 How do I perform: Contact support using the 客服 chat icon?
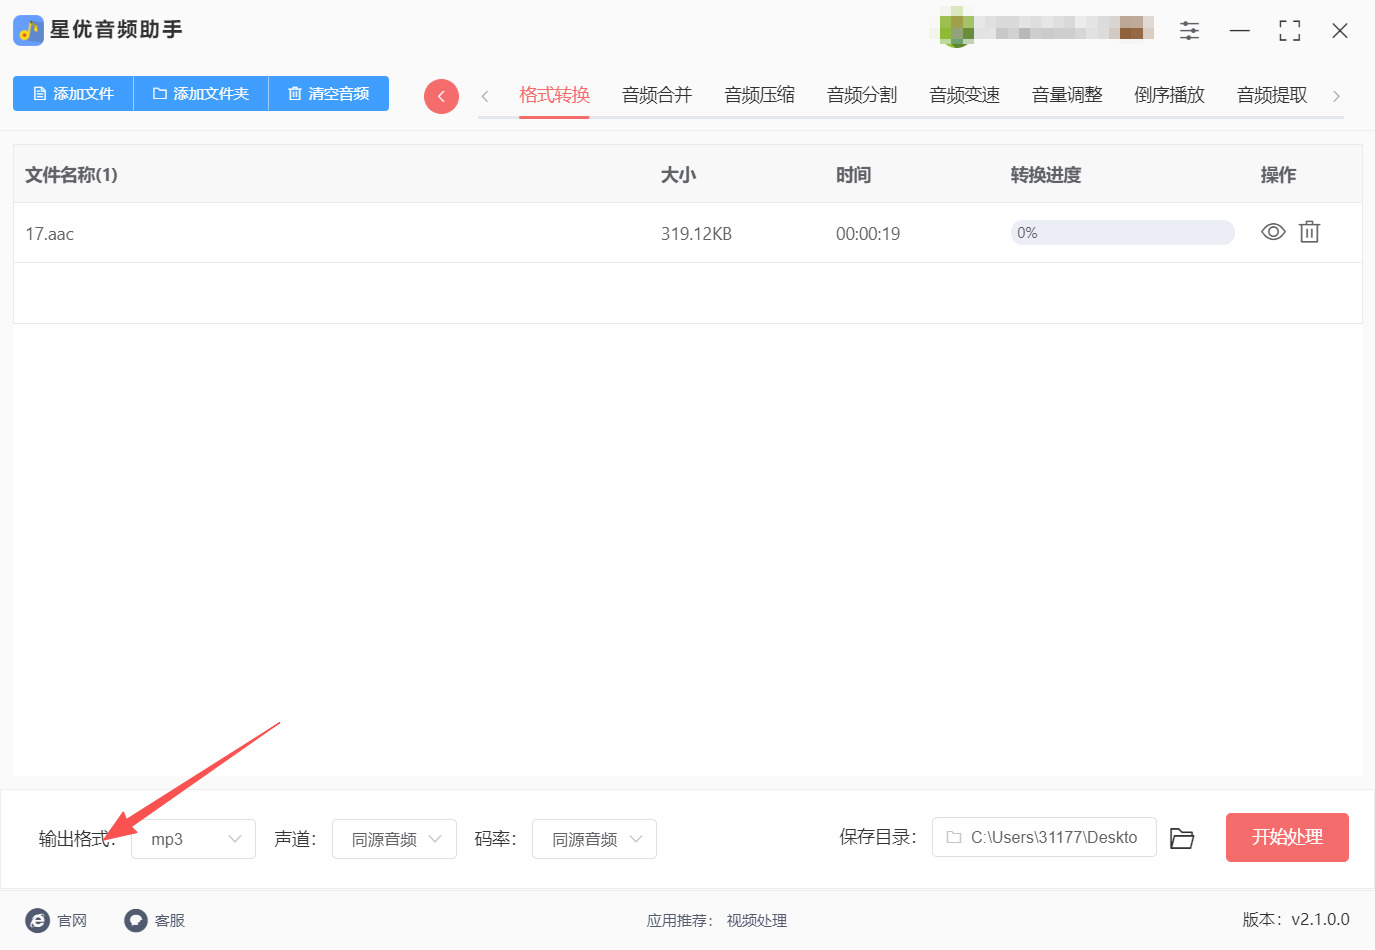click(135, 920)
